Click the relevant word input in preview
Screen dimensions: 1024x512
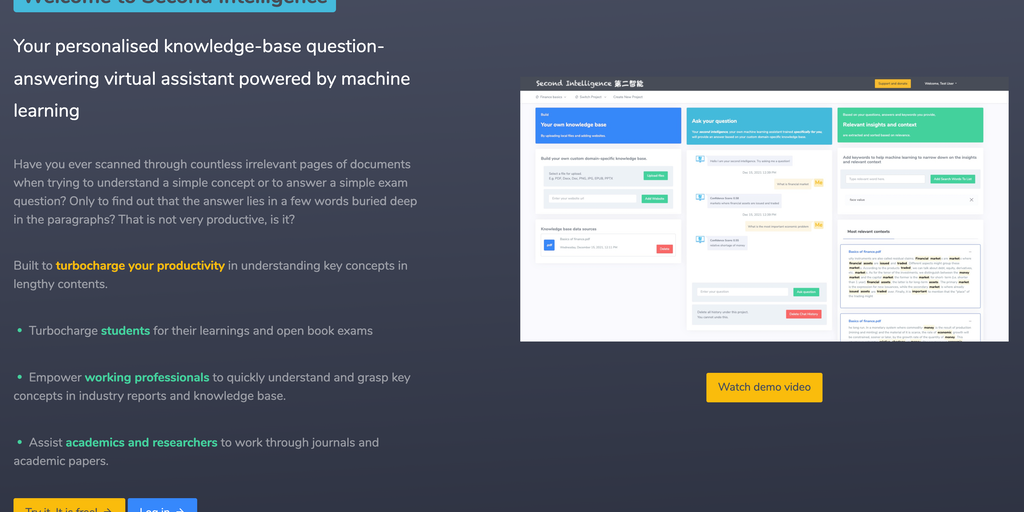click(886, 179)
